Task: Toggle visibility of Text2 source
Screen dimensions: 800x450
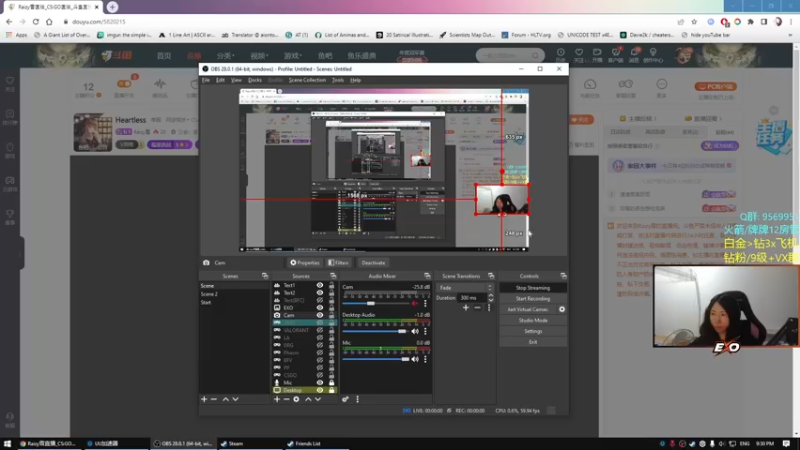Action: pyautogui.click(x=320, y=293)
